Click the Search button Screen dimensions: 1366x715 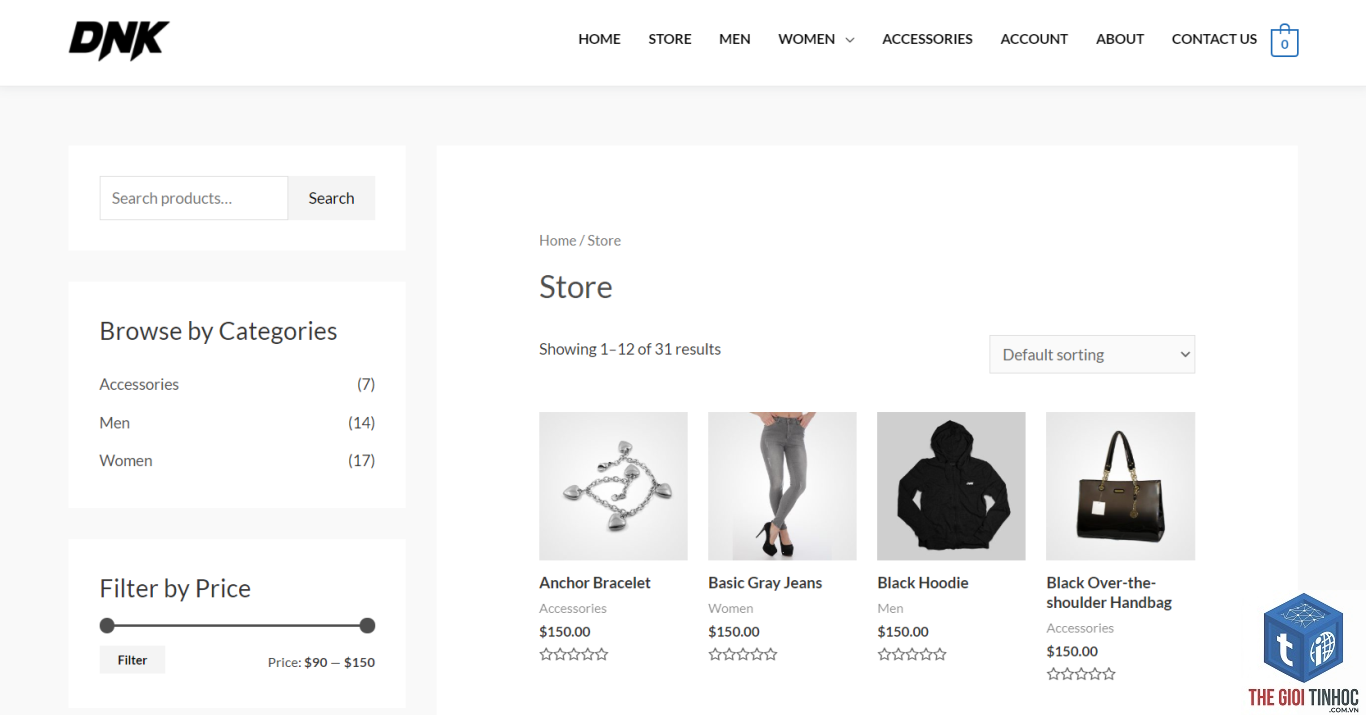point(331,198)
